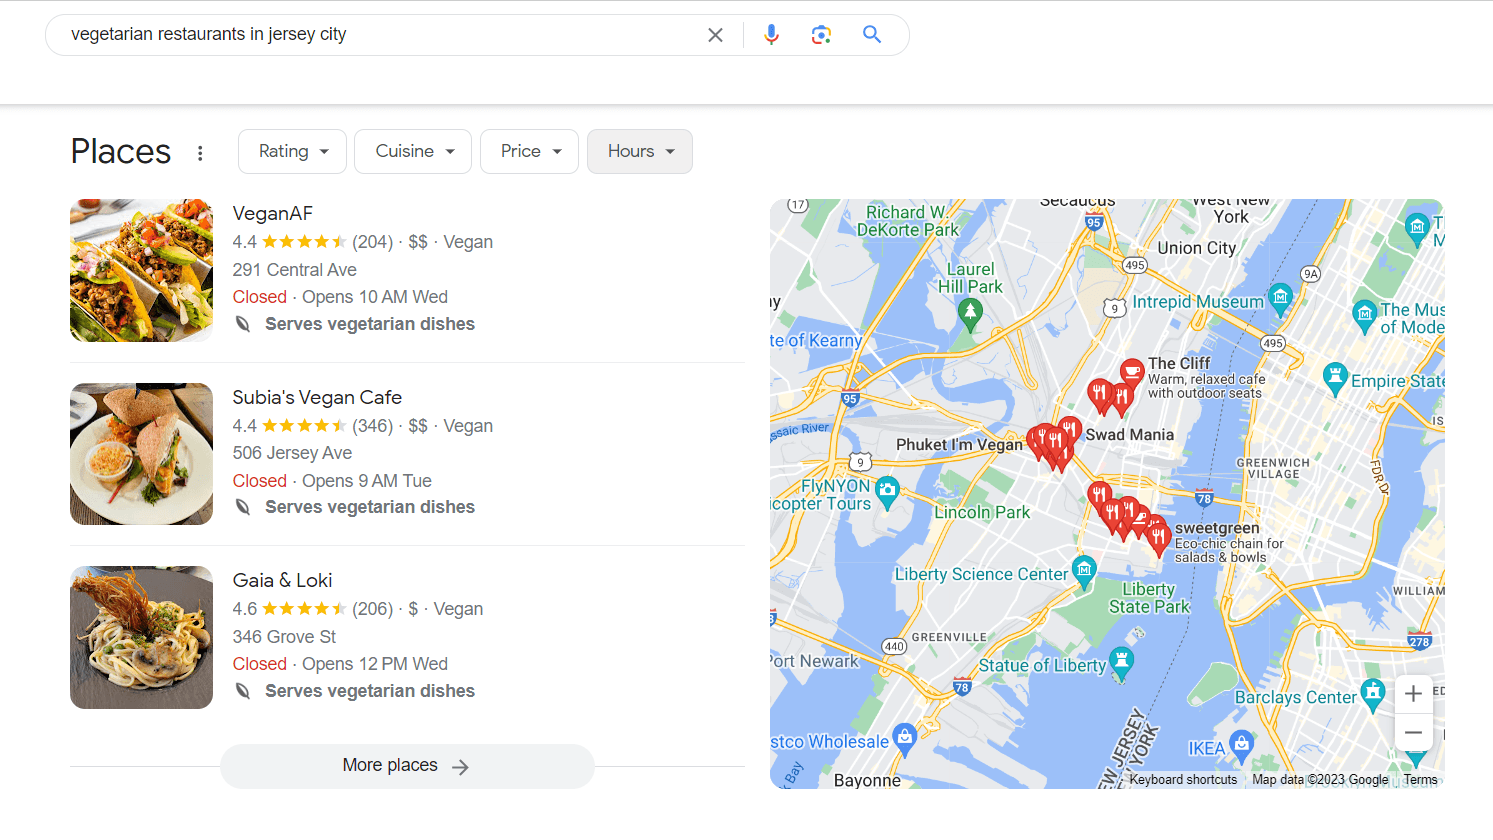
Task: Open the VeganAF taco photo thumbnail
Action: point(141,270)
